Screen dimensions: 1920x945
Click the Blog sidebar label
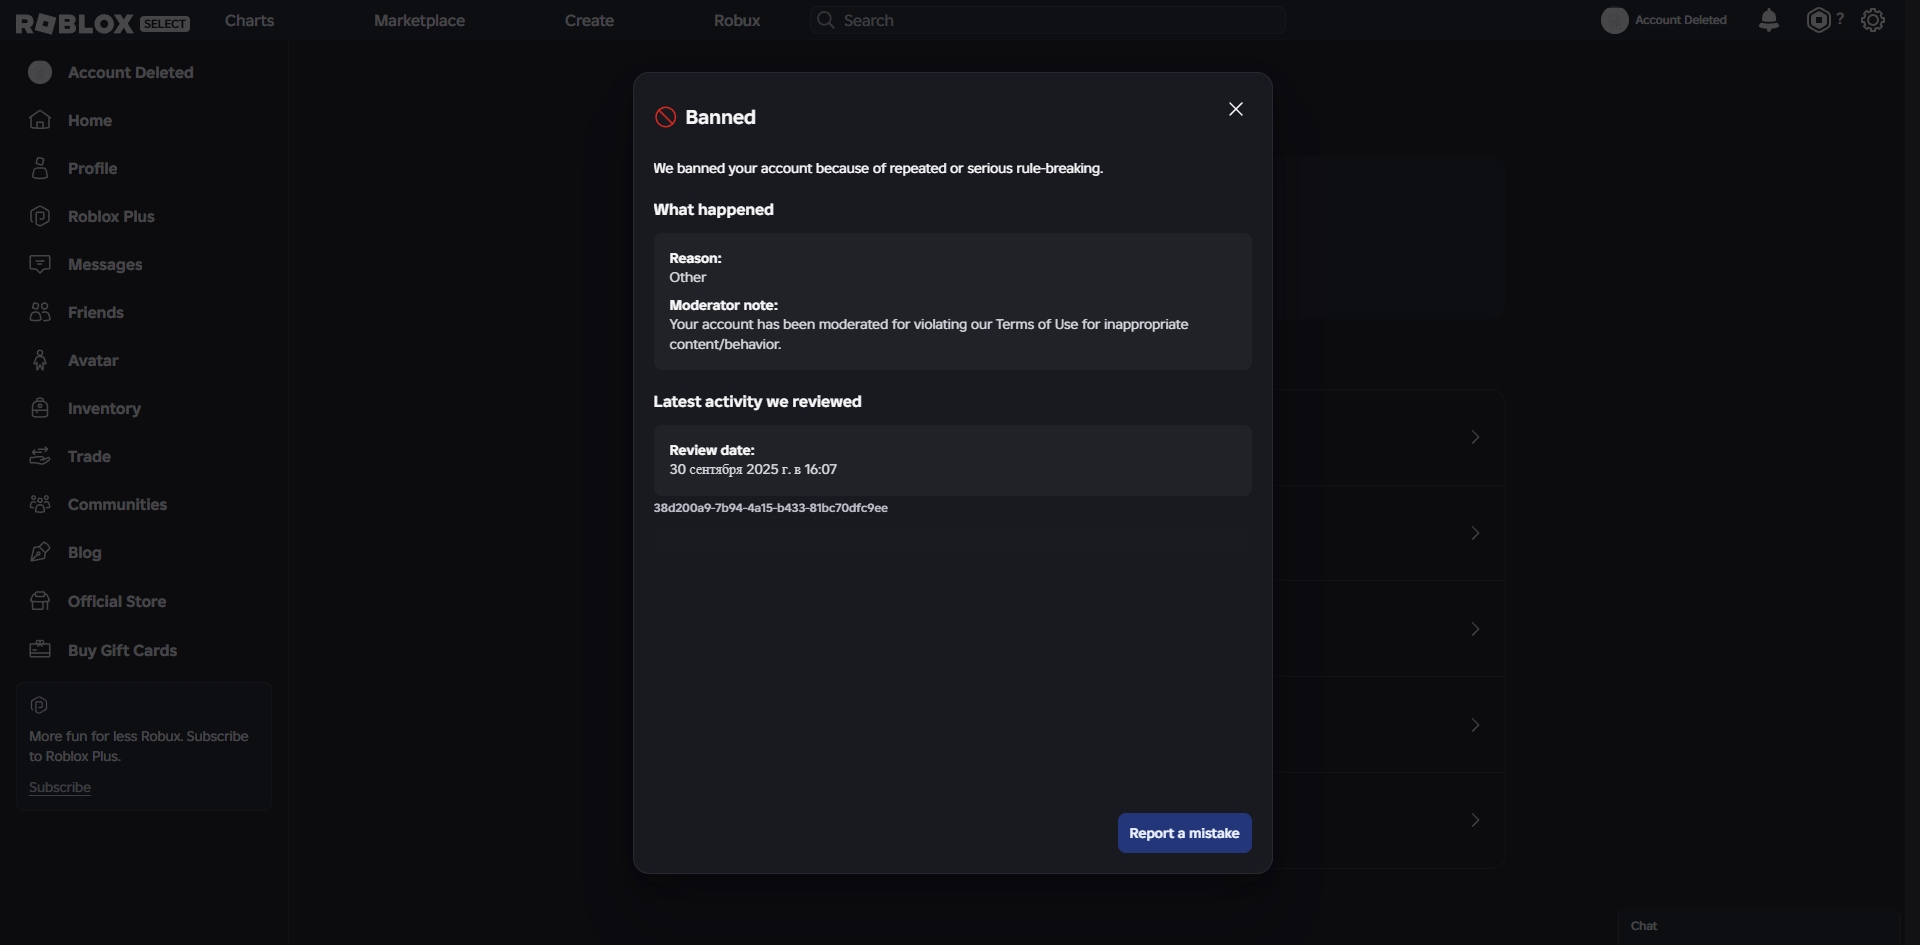85,552
